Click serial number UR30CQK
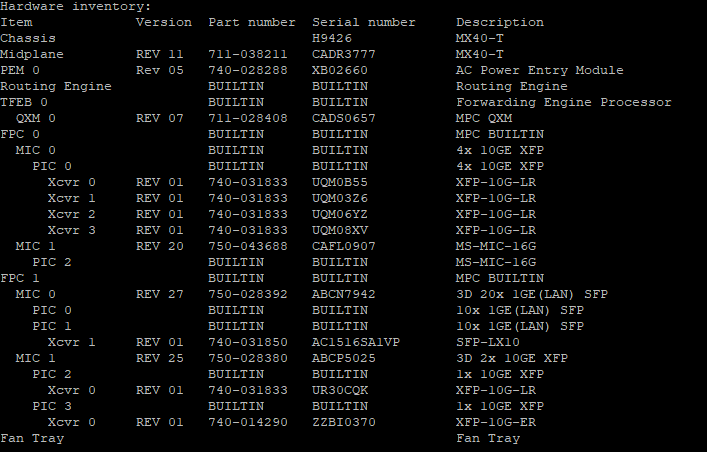This screenshot has width=707, height=452. click(x=340, y=390)
